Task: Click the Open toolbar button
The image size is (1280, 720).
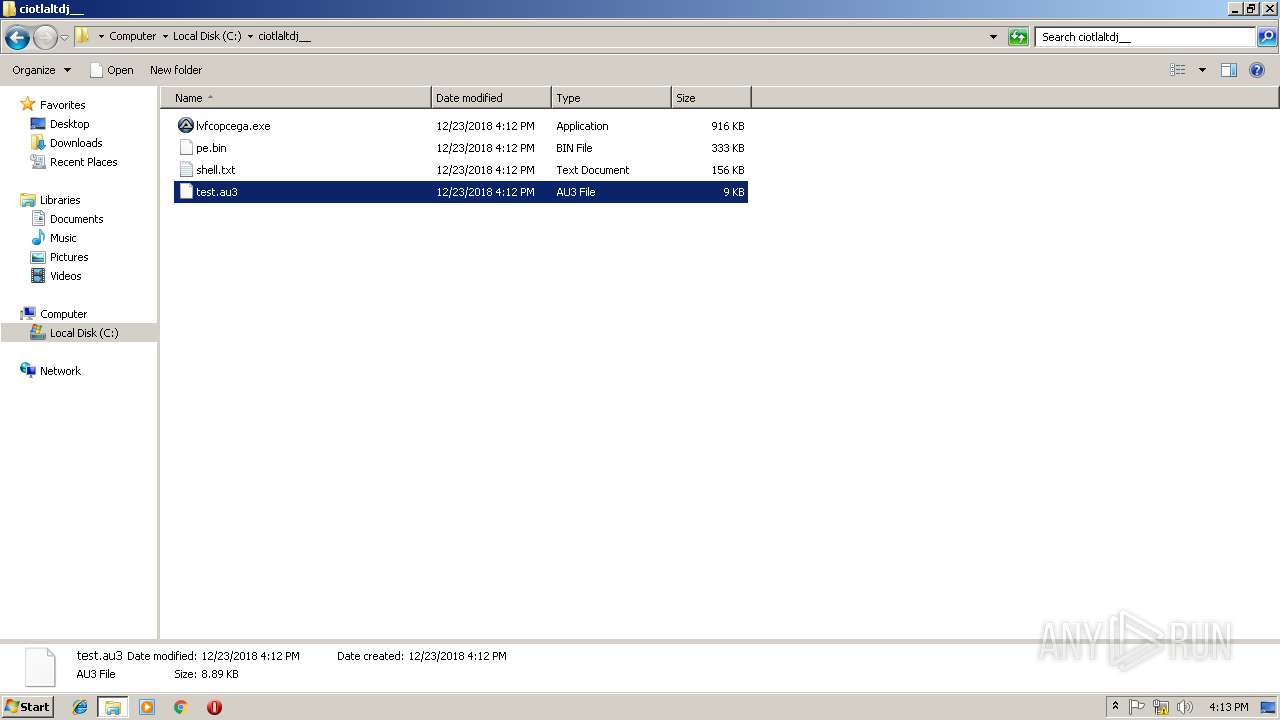Action: pyautogui.click(x=111, y=70)
